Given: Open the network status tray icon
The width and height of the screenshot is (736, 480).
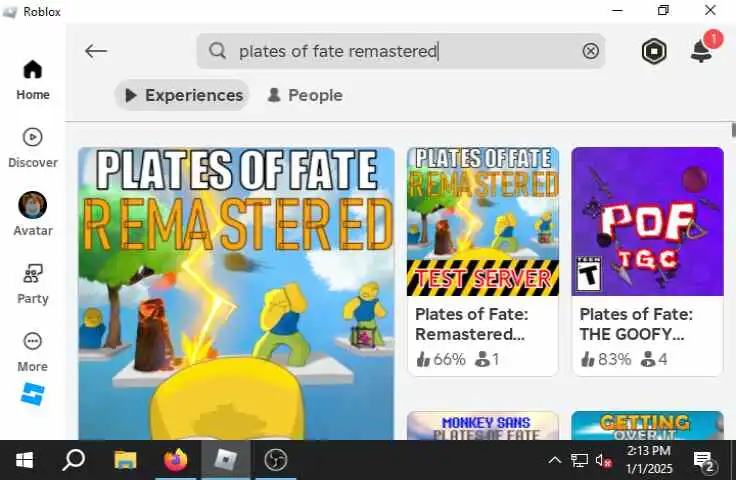Looking at the screenshot, I should click(x=579, y=461).
